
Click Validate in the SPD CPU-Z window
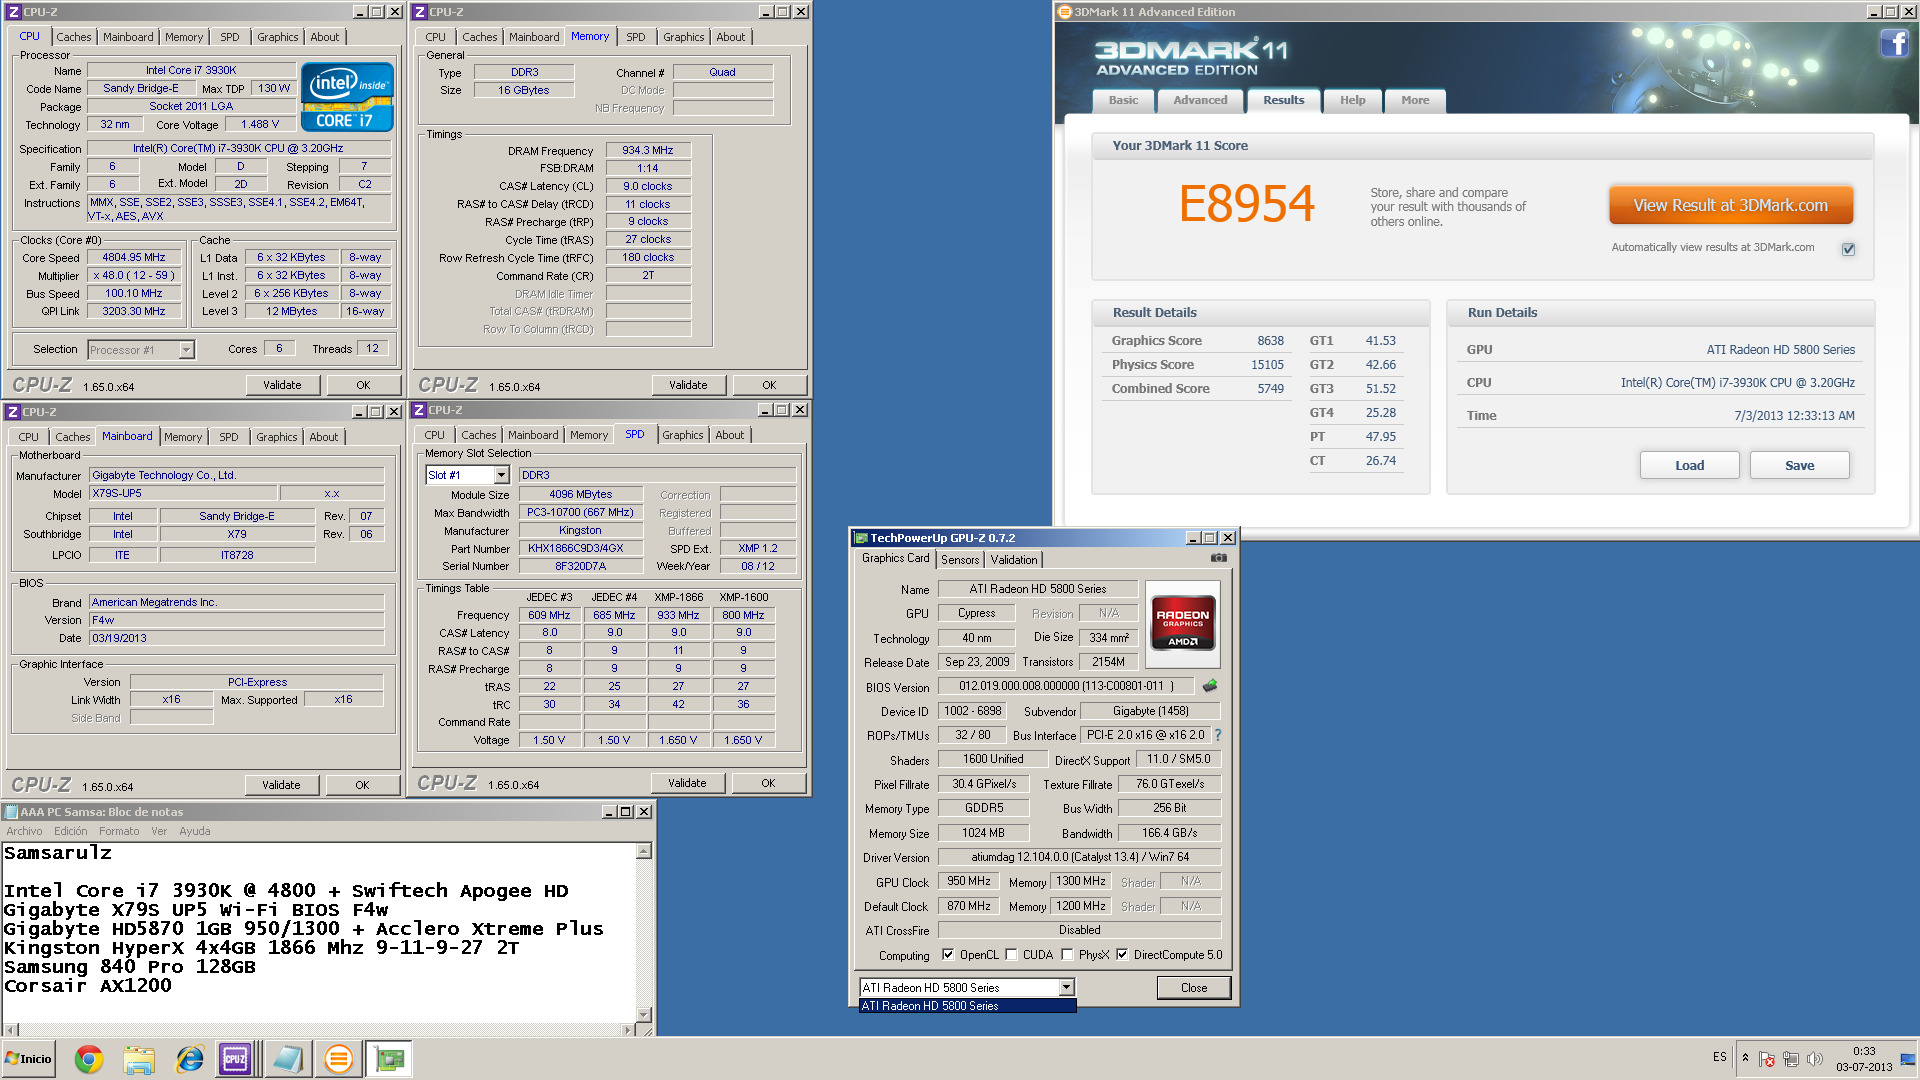point(687,783)
